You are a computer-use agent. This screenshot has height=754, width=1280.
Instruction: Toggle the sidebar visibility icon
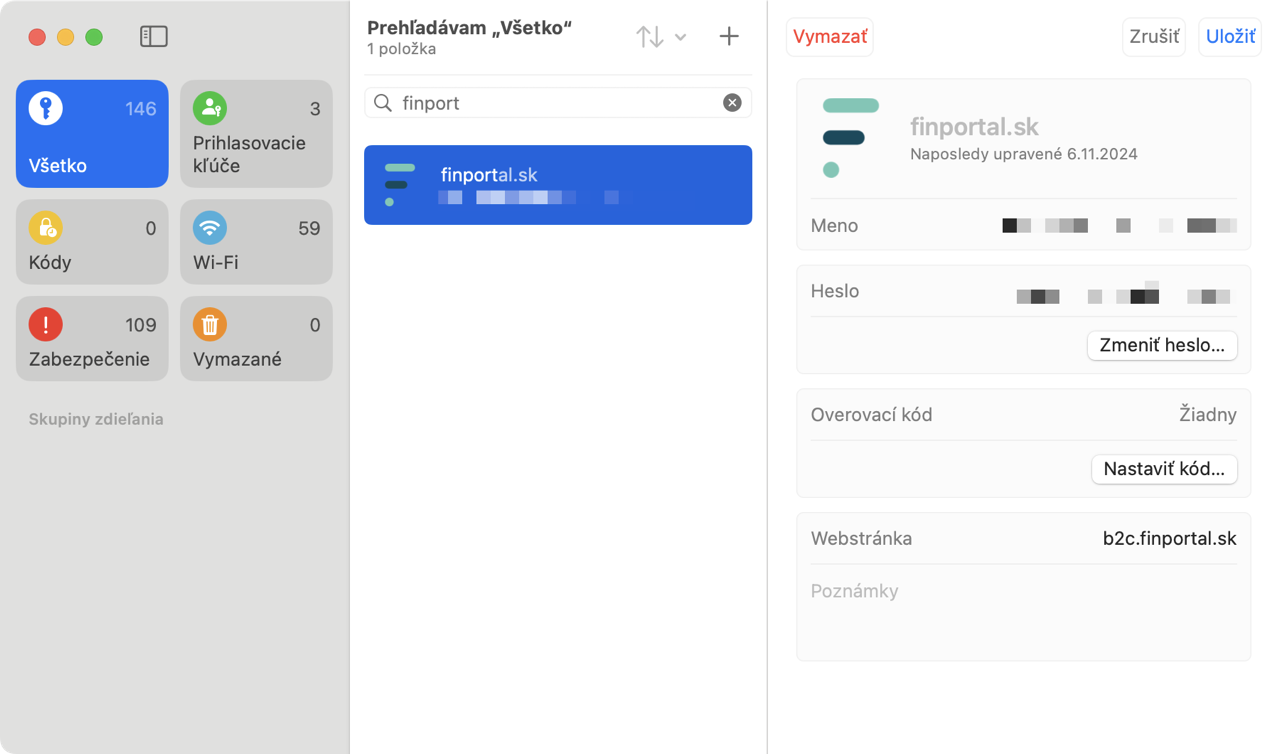tap(153, 36)
